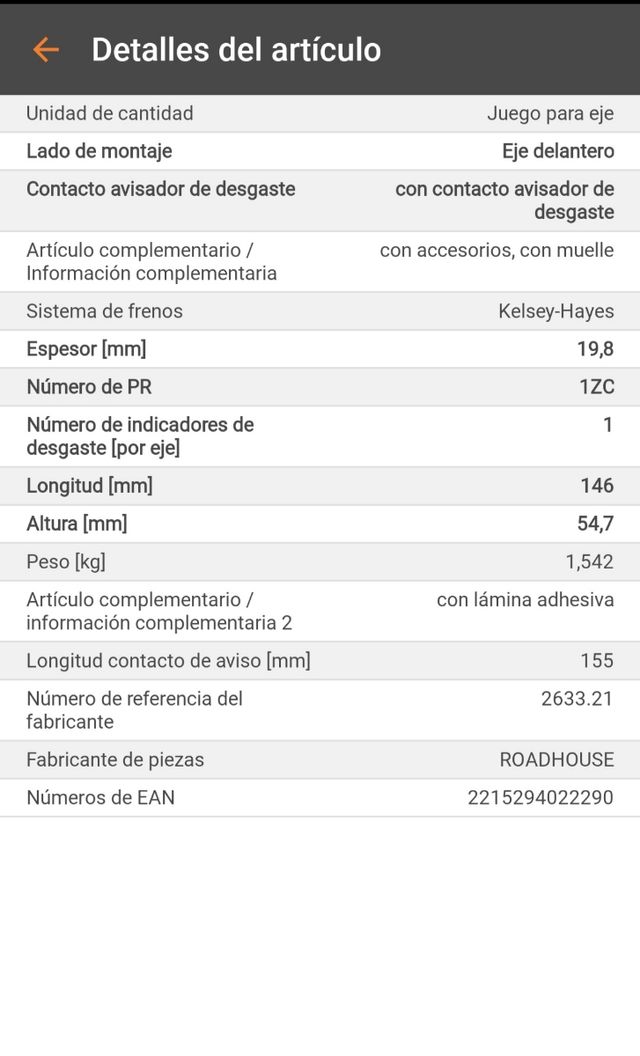Select manufacturer reference number 2633.21
The height and width of the screenshot is (1056, 640).
click(x=577, y=698)
